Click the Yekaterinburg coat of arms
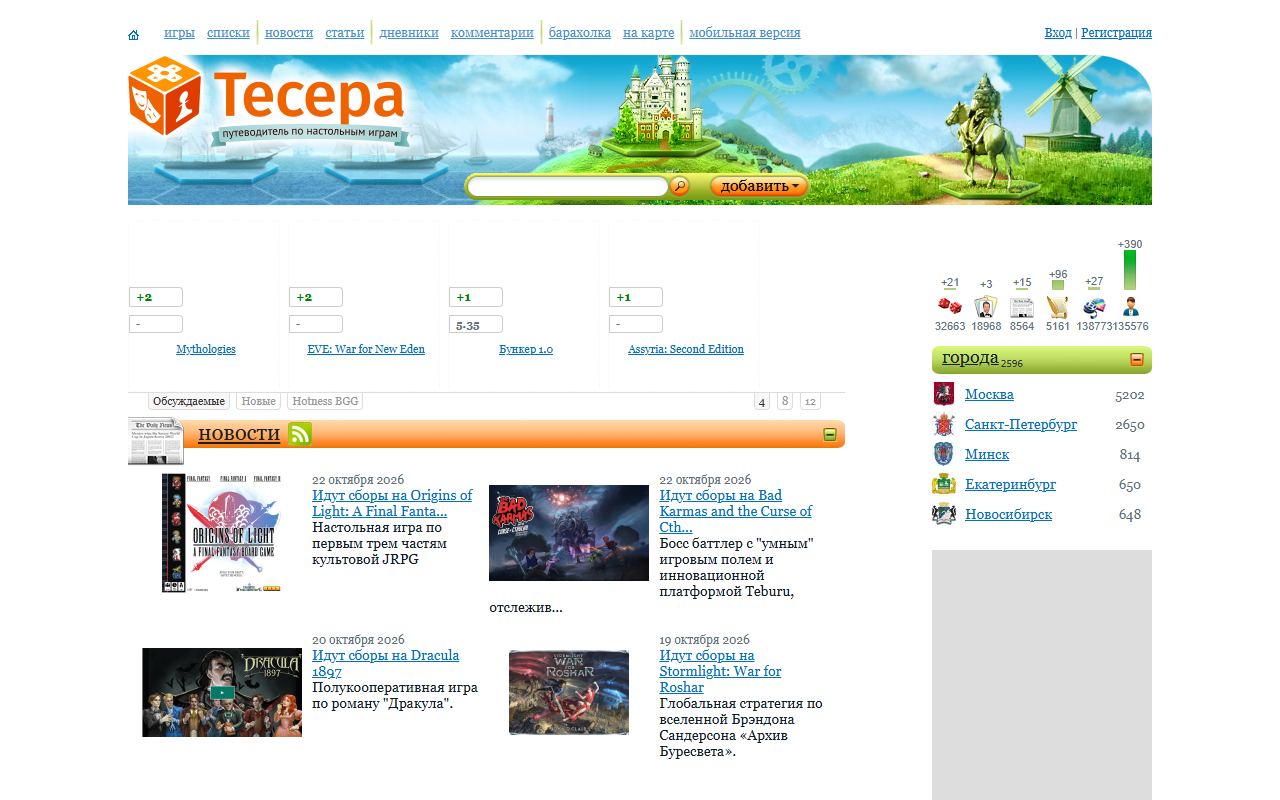Viewport: 1280px width, 800px height. [944, 484]
